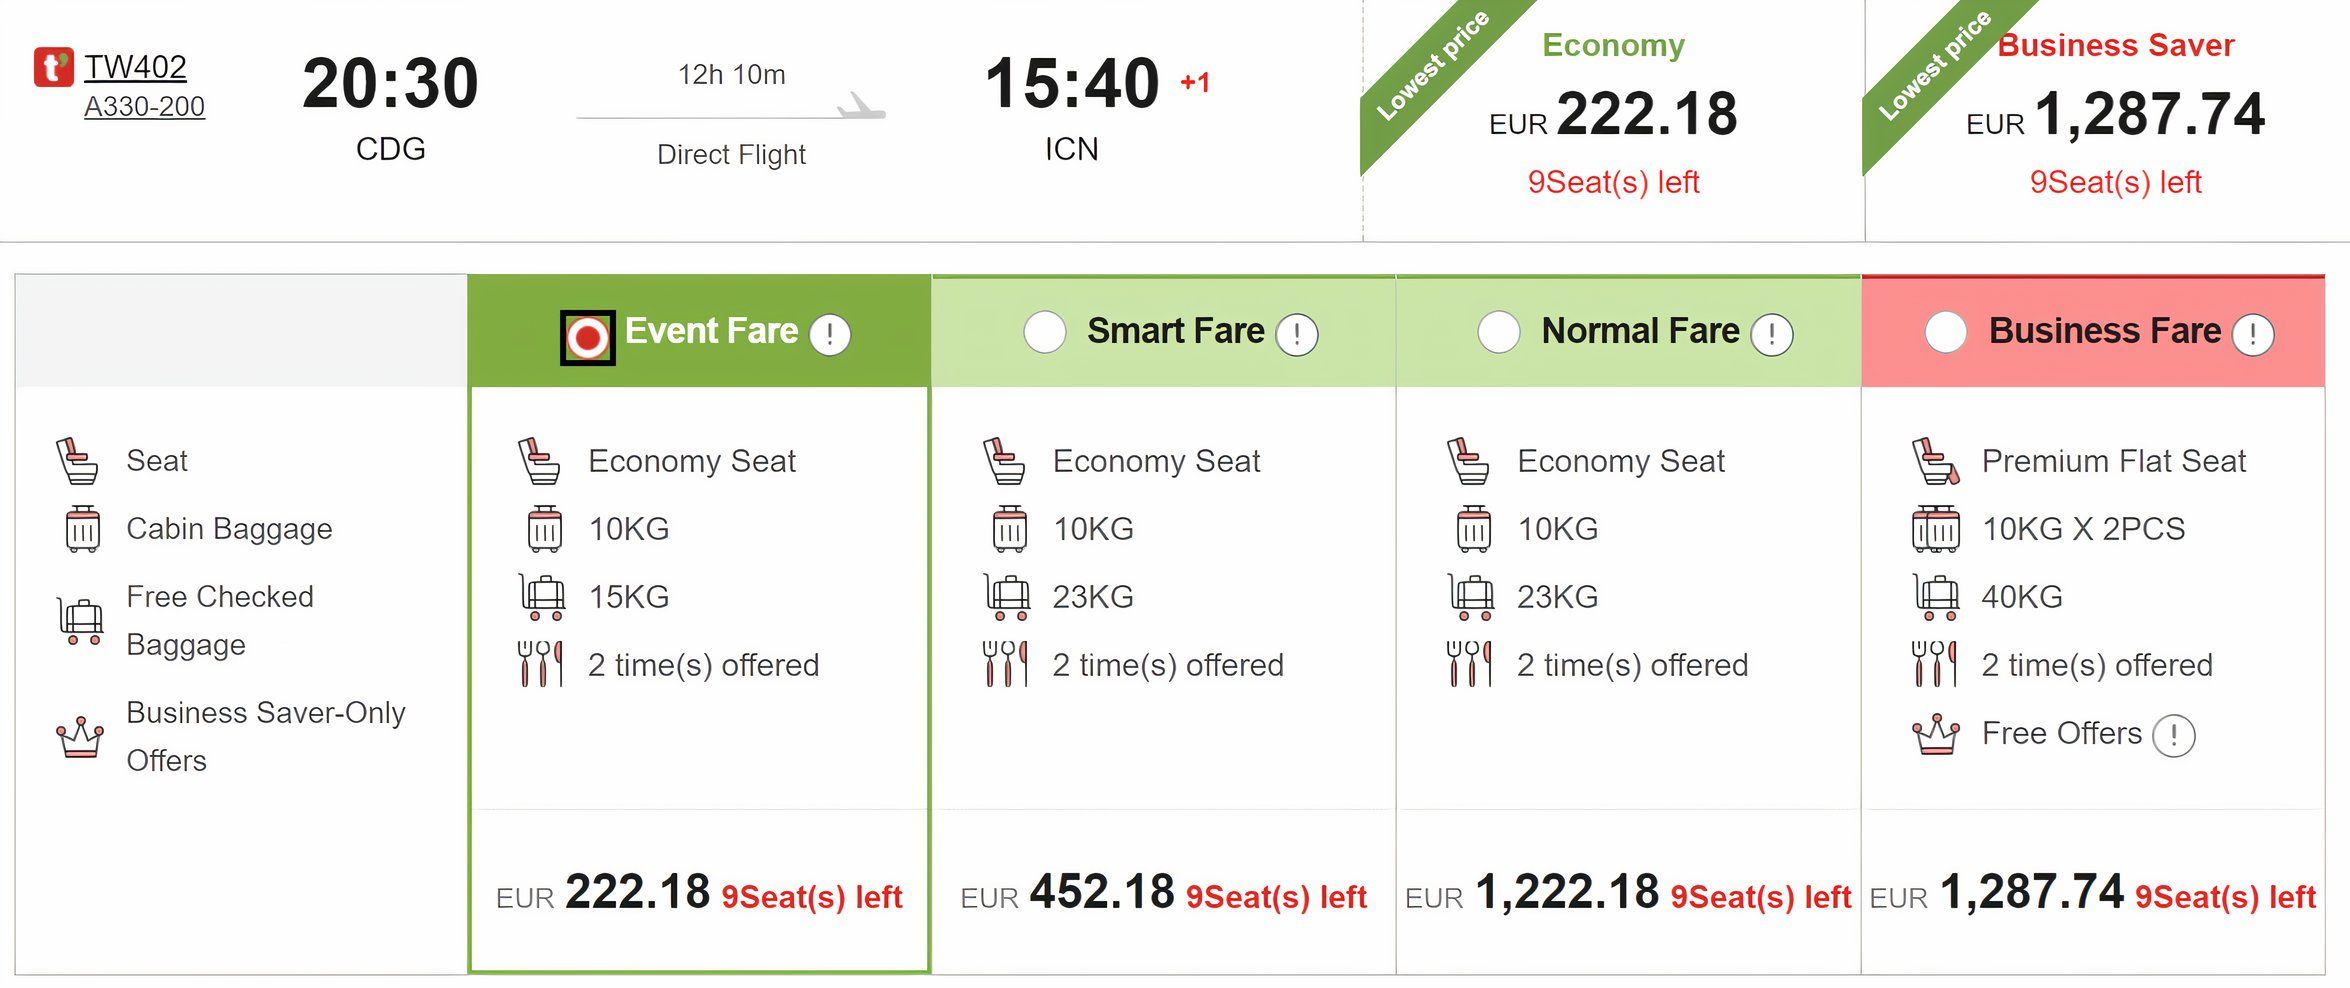Select the Normal Fare radio button

click(x=1499, y=332)
